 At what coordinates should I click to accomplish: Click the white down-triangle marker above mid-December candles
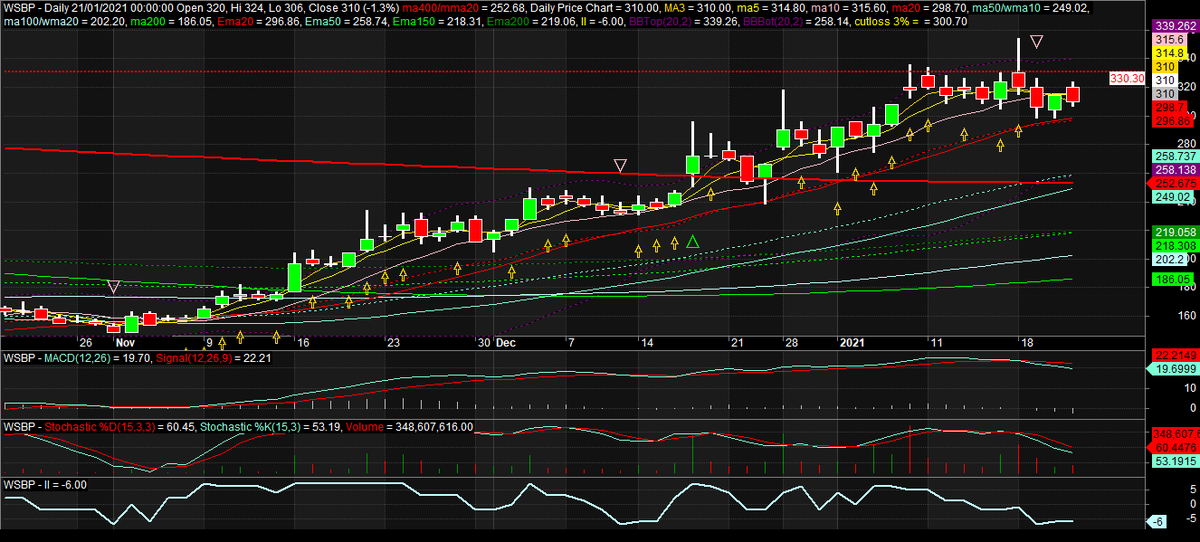pyautogui.click(x=620, y=165)
